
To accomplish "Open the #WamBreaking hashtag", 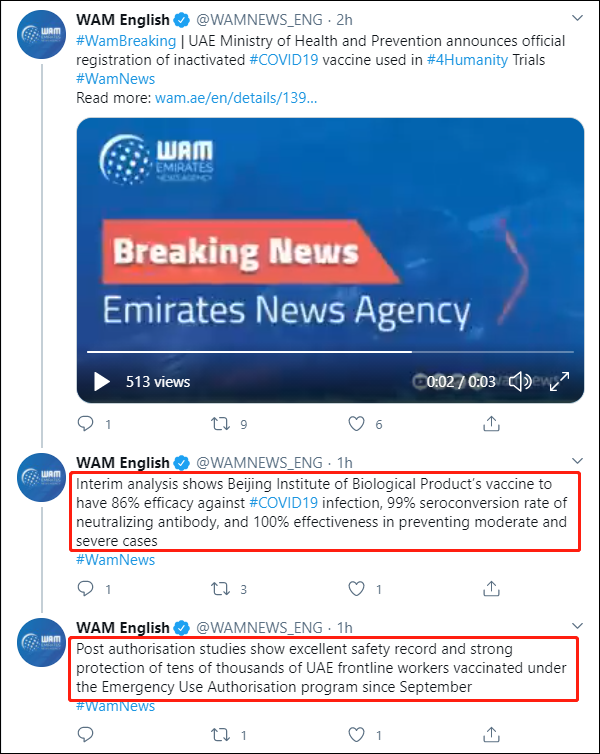I will click(x=123, y=42).
